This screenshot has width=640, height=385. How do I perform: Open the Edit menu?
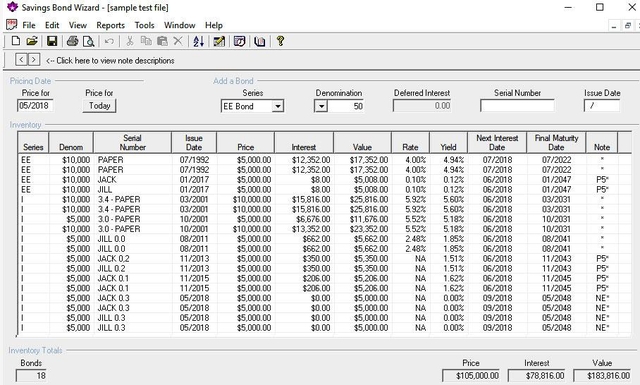point(52,25)
